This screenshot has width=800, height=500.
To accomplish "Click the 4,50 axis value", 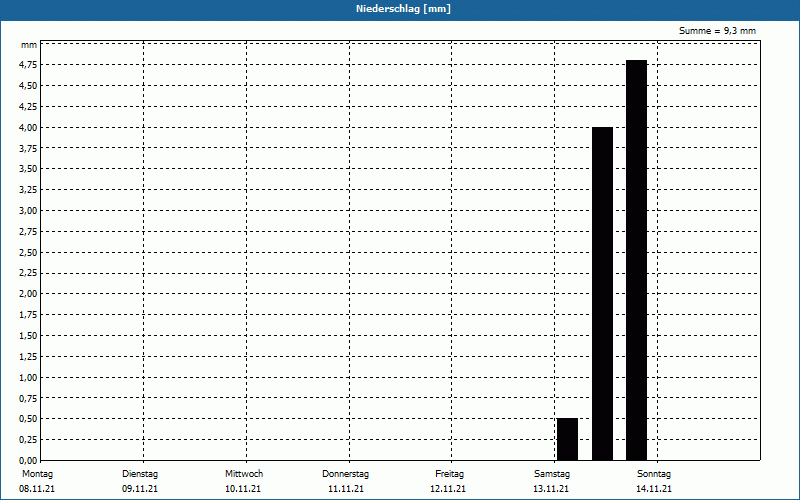I will (x=28, y=86).
